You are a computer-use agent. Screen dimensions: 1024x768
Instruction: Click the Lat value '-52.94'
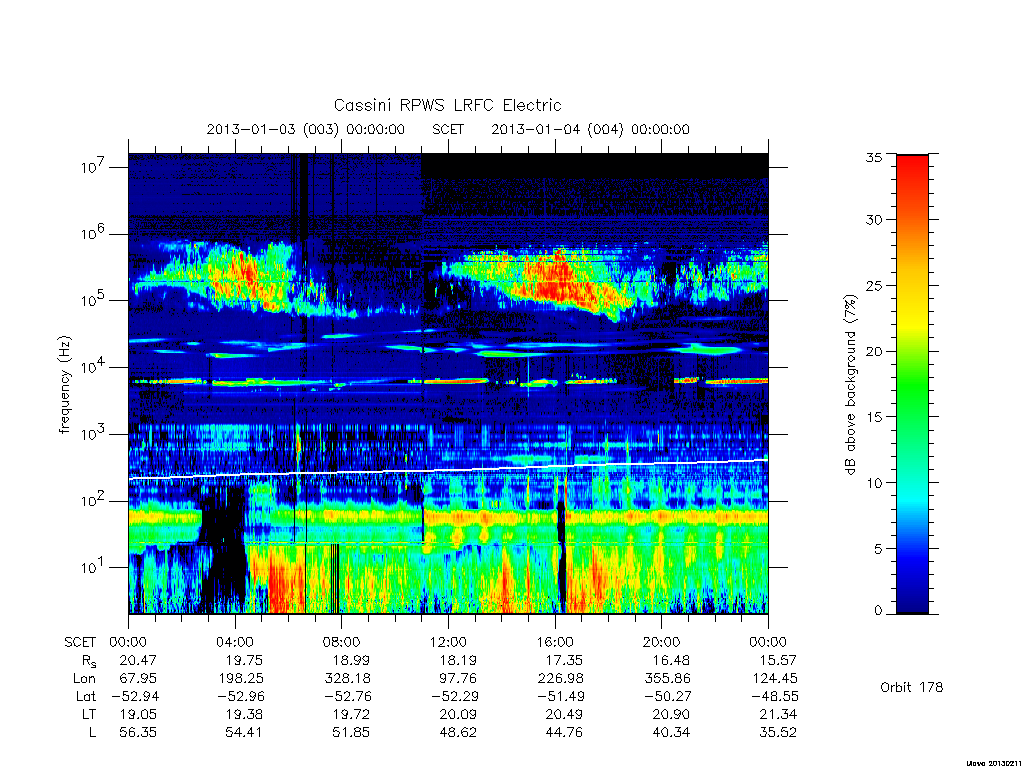click(134, 696)
